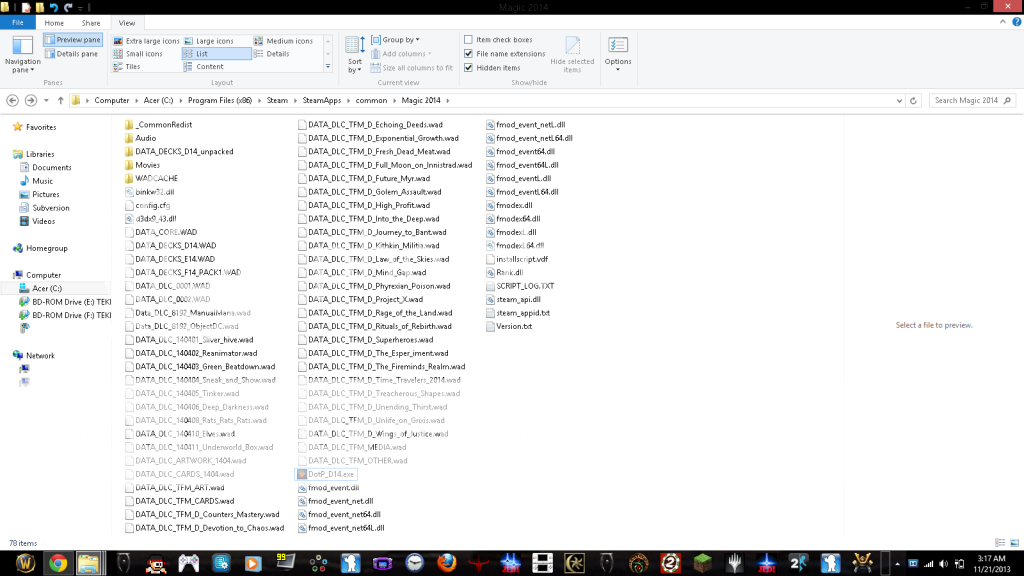This screenshot has width=1024, height=576.
Task: Open the Group by dropdown
Action: pos(396,40)
